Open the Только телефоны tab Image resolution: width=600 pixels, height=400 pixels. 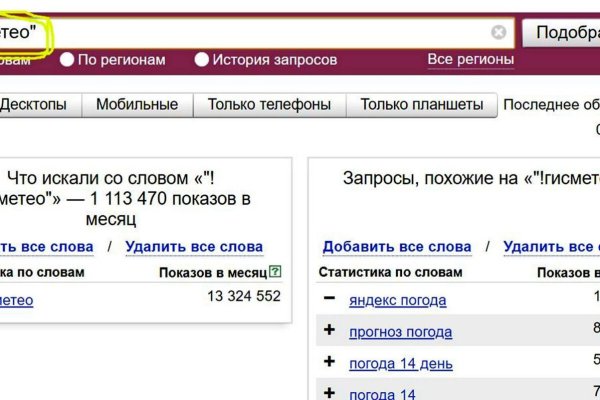pos(269,104)
